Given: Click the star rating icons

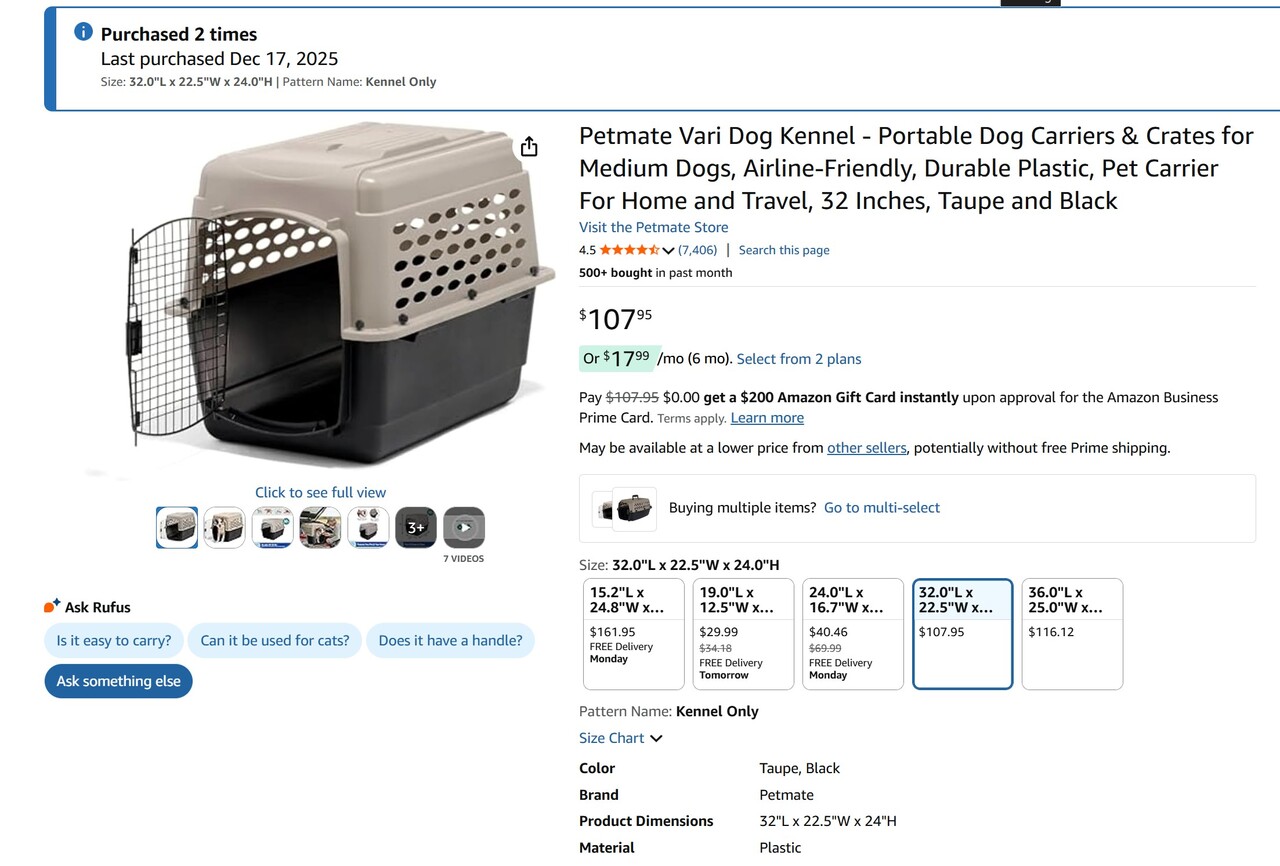Looking at the screenshot, I should [x=628, y=250].
